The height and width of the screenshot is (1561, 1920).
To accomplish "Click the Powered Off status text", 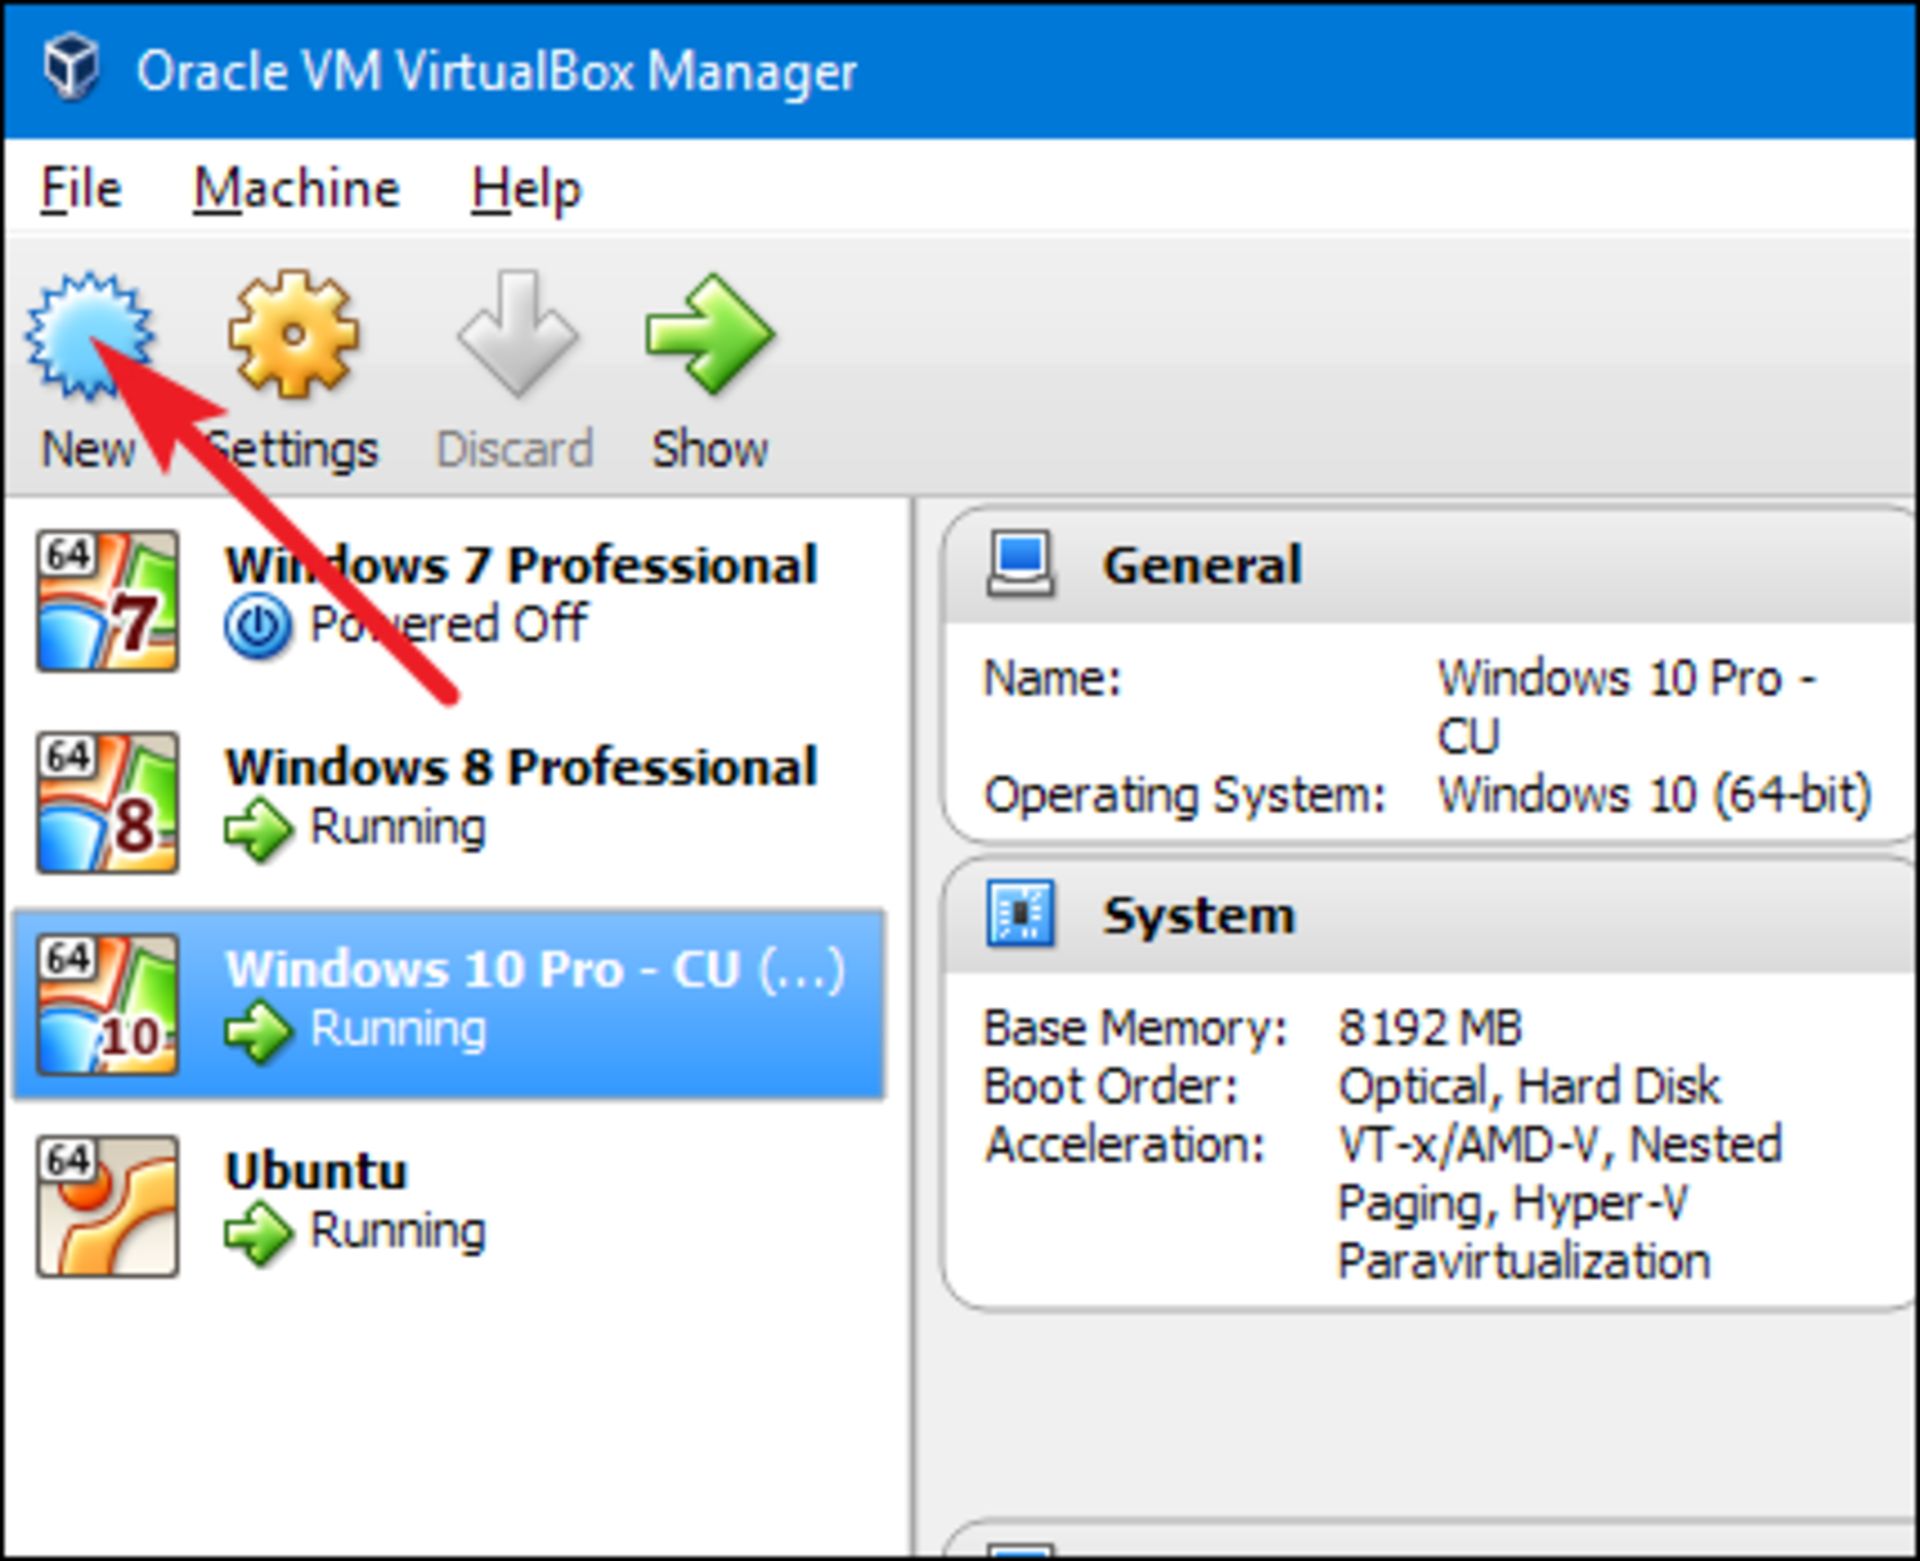I will coord(449,624).
